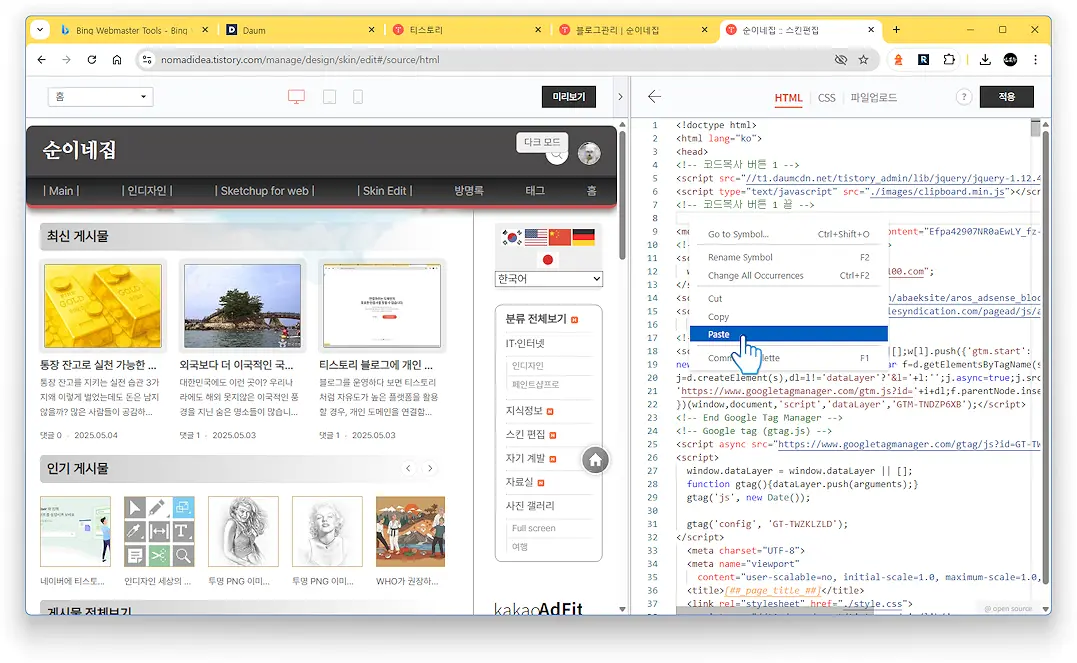Image resolution: width=1077 pixels, height=663 pixels.
Task: Choose Rename Symbol in context menu
Action: [789, 258]
